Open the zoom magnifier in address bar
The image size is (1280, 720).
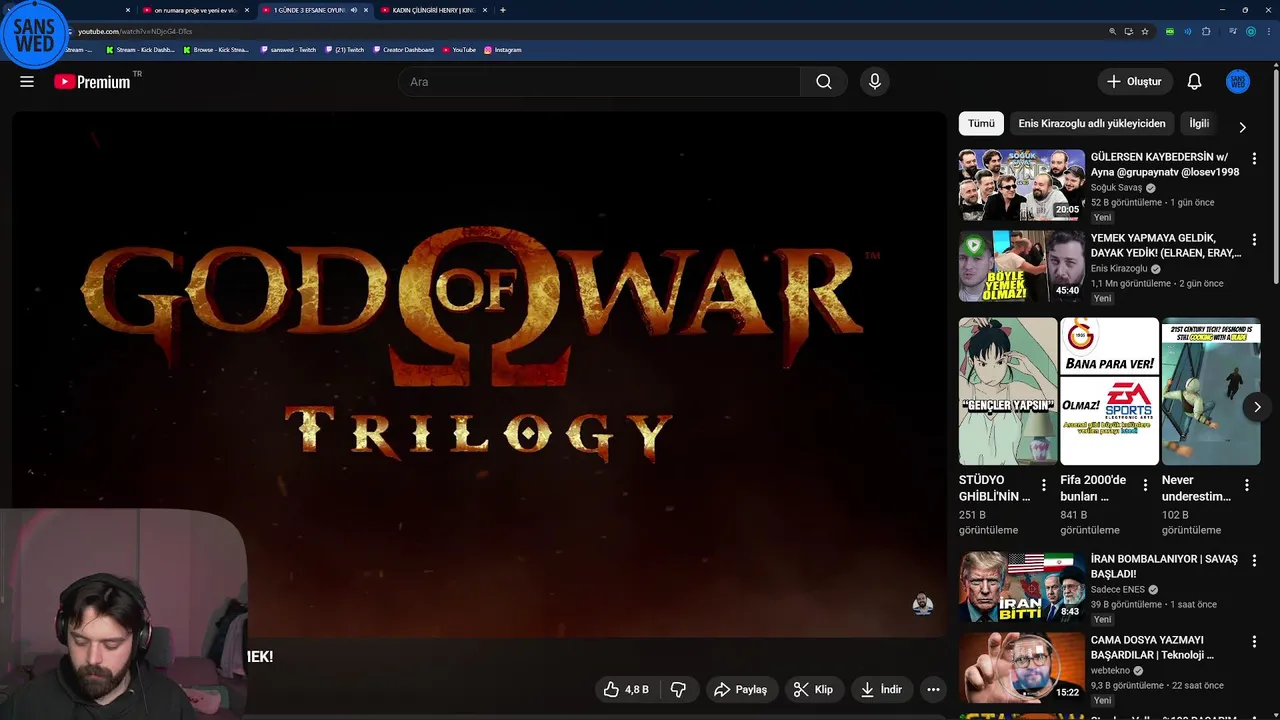[1112, 31]
